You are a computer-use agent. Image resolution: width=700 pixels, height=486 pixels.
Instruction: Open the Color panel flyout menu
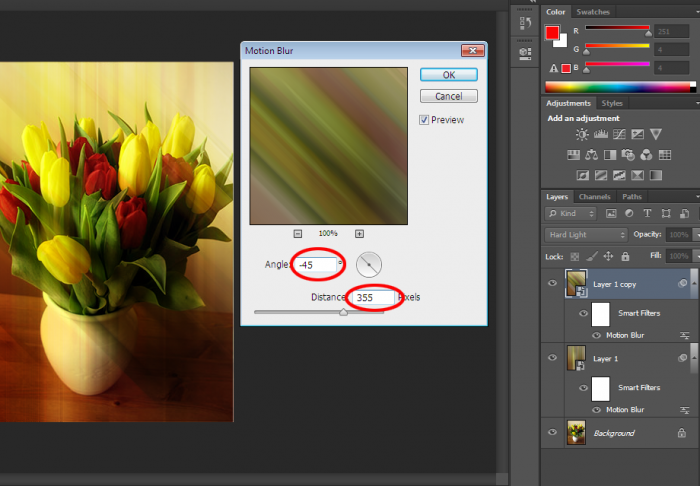[x=697, y=12]
